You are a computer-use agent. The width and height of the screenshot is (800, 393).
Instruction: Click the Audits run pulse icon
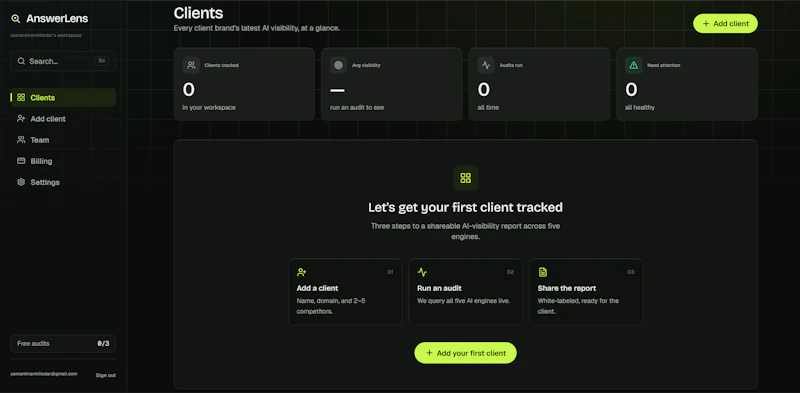point(486,65)
